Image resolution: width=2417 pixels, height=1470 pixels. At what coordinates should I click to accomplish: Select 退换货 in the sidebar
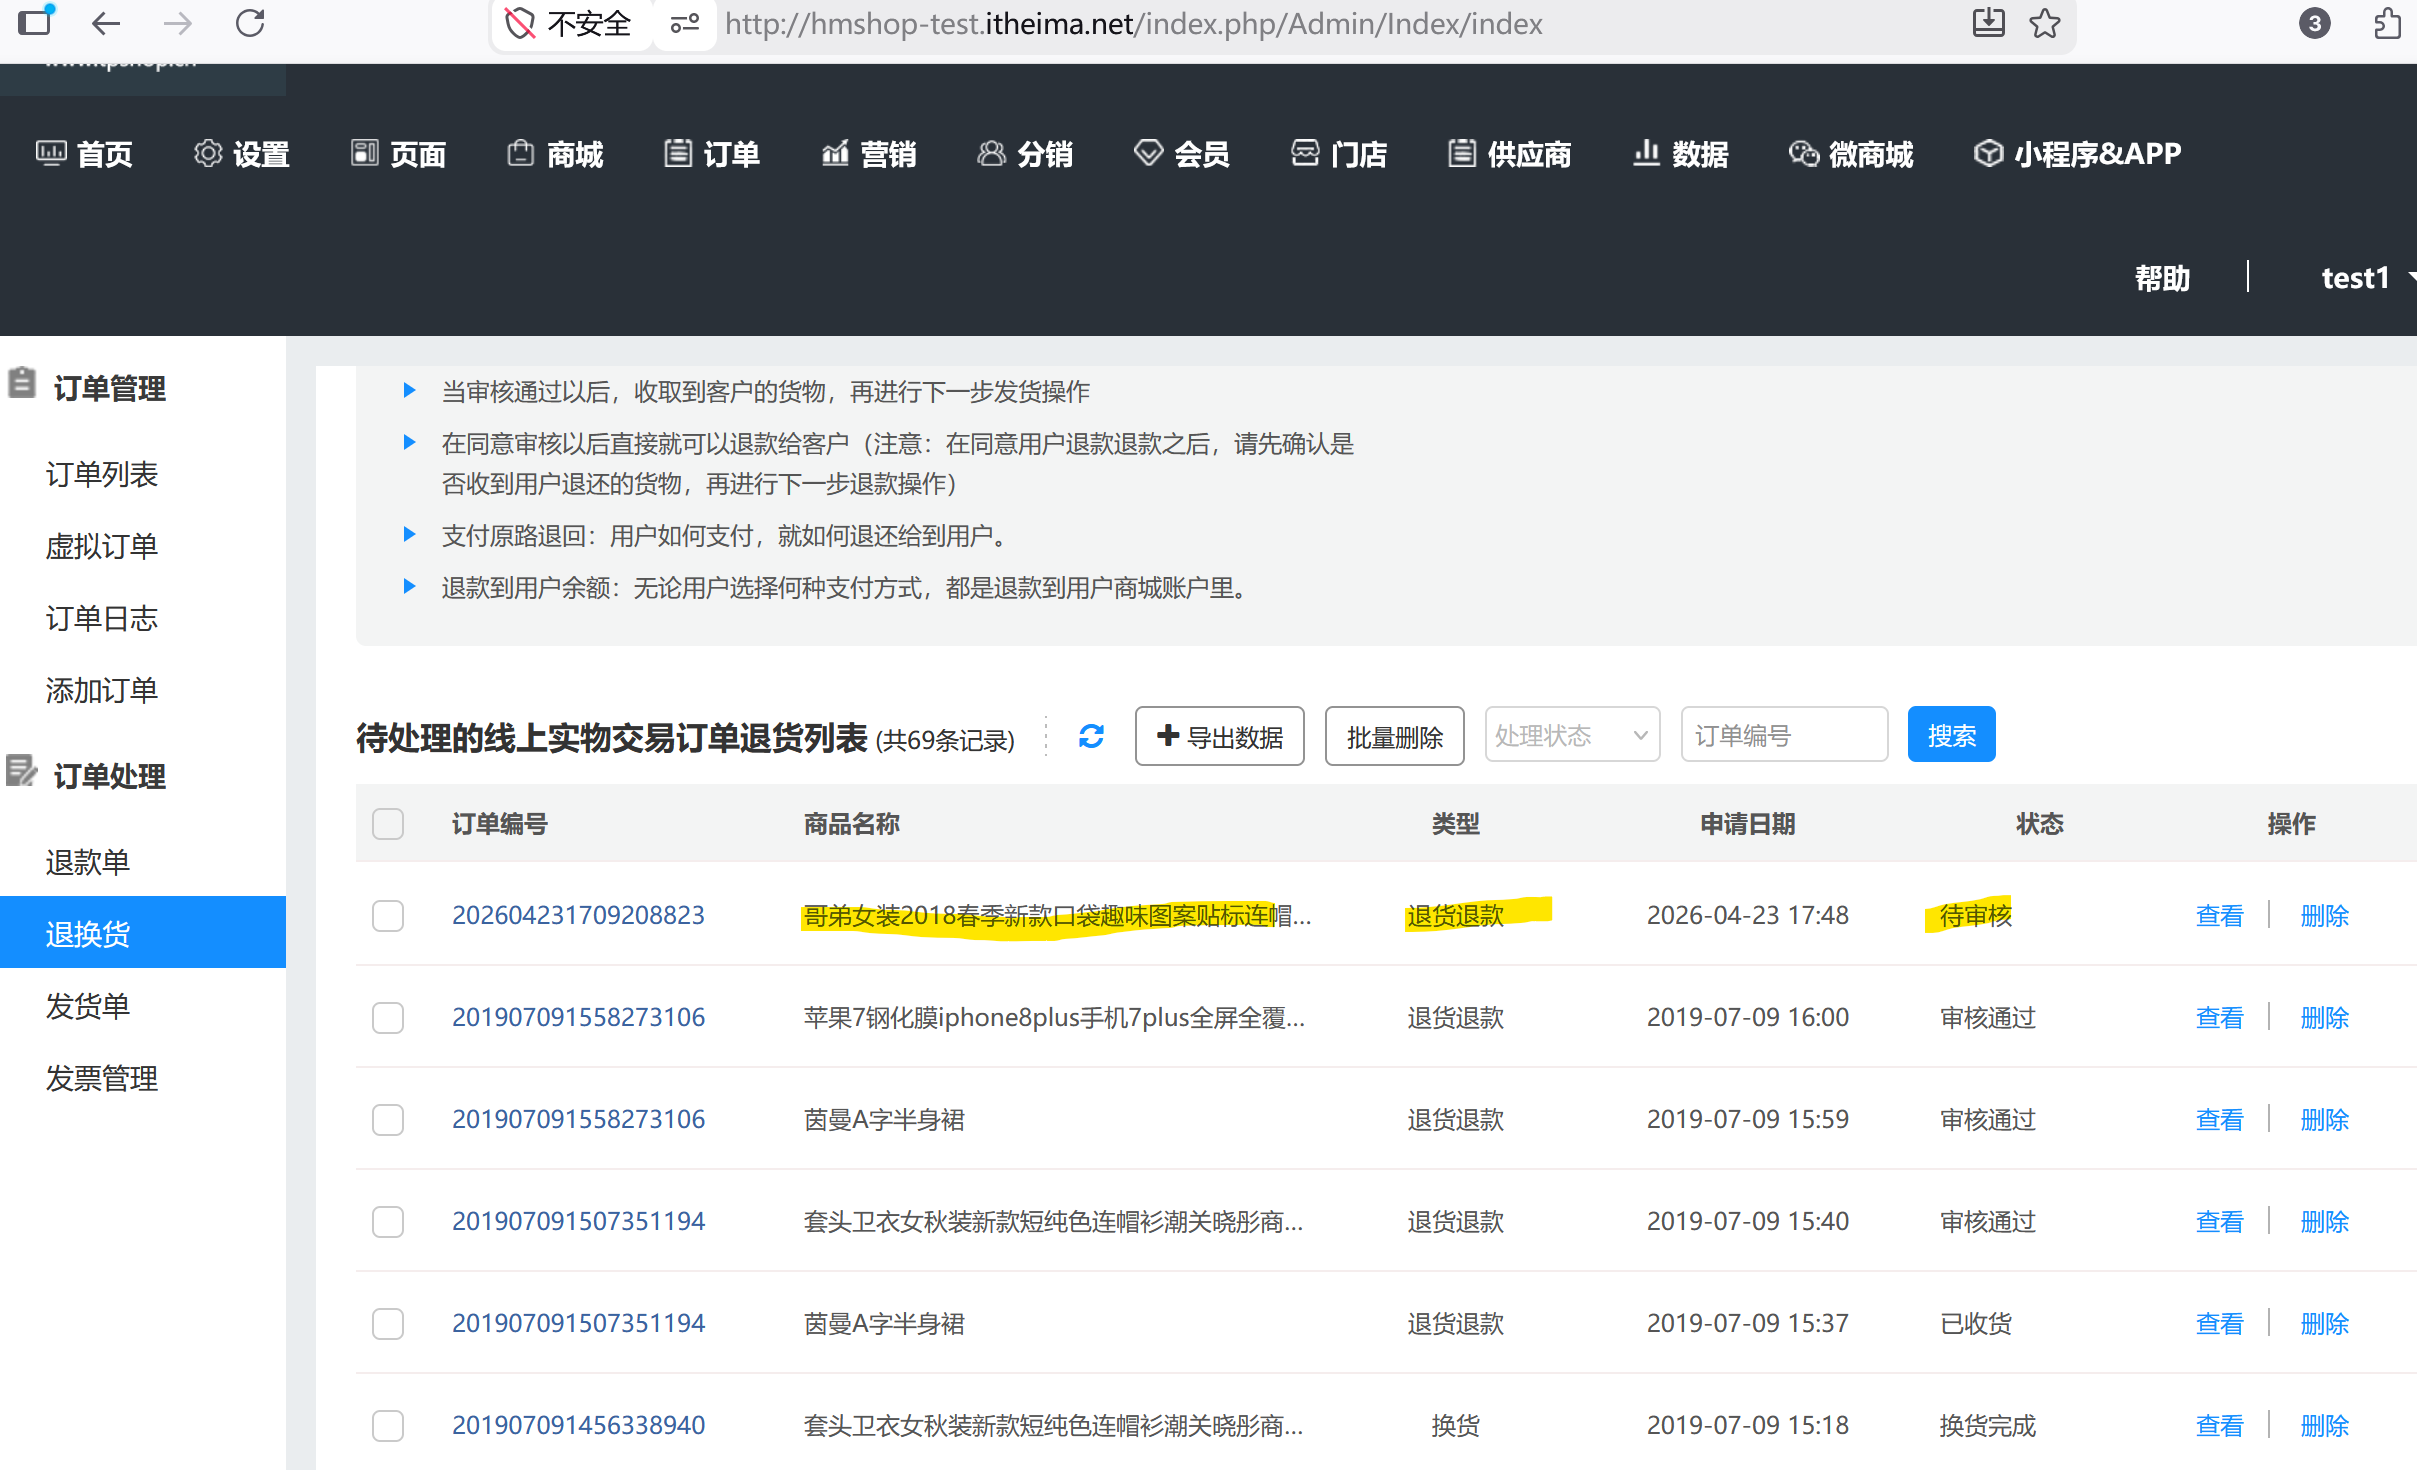[x=143, y=932]
